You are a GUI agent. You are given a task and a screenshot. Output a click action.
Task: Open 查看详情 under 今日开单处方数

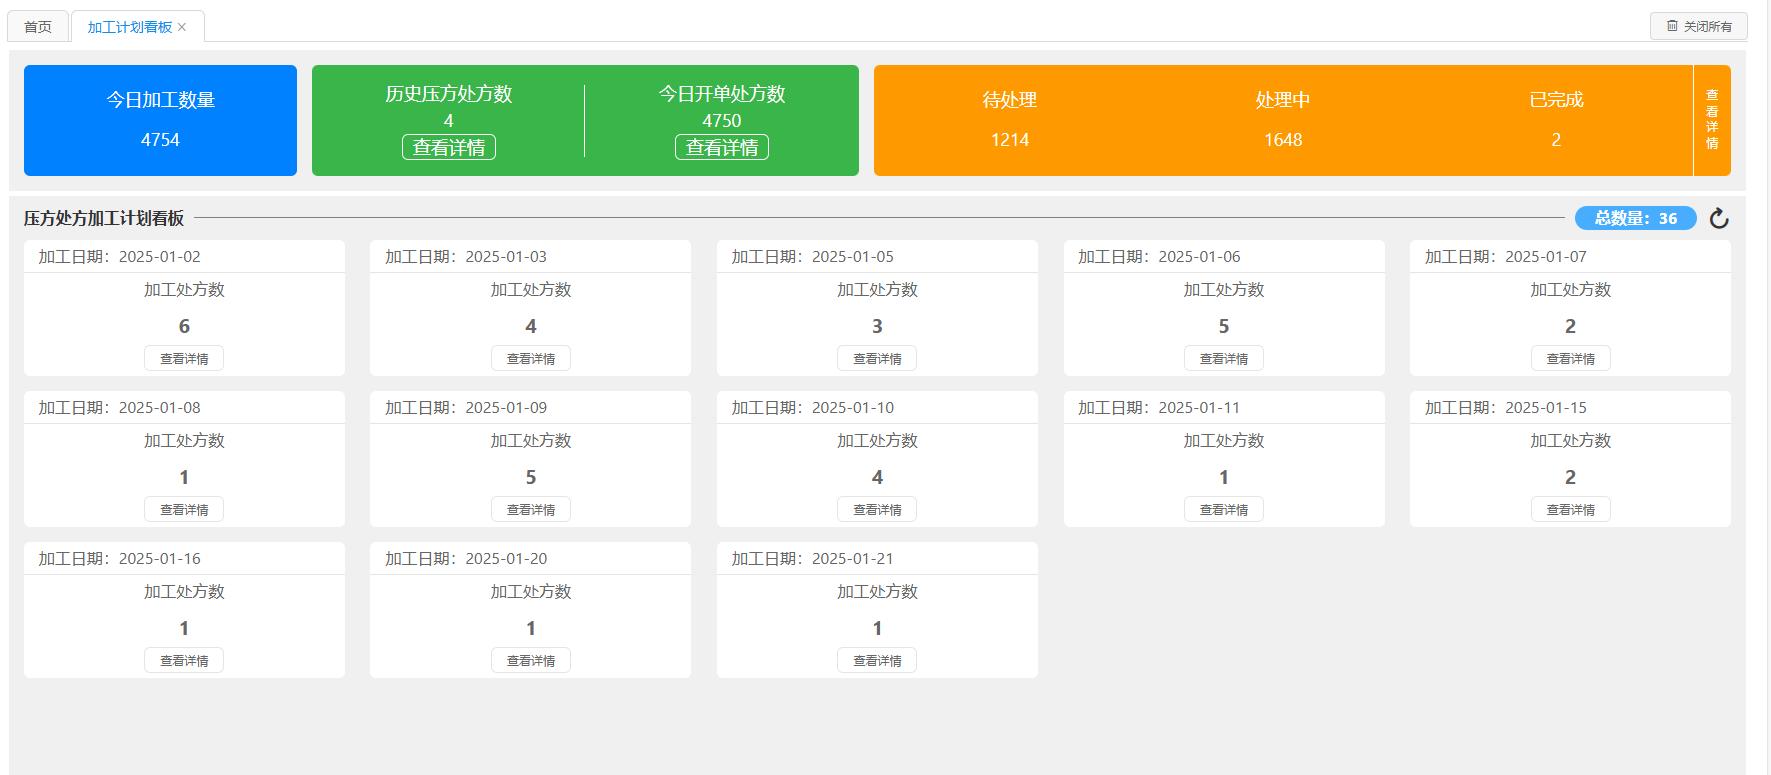722,147
